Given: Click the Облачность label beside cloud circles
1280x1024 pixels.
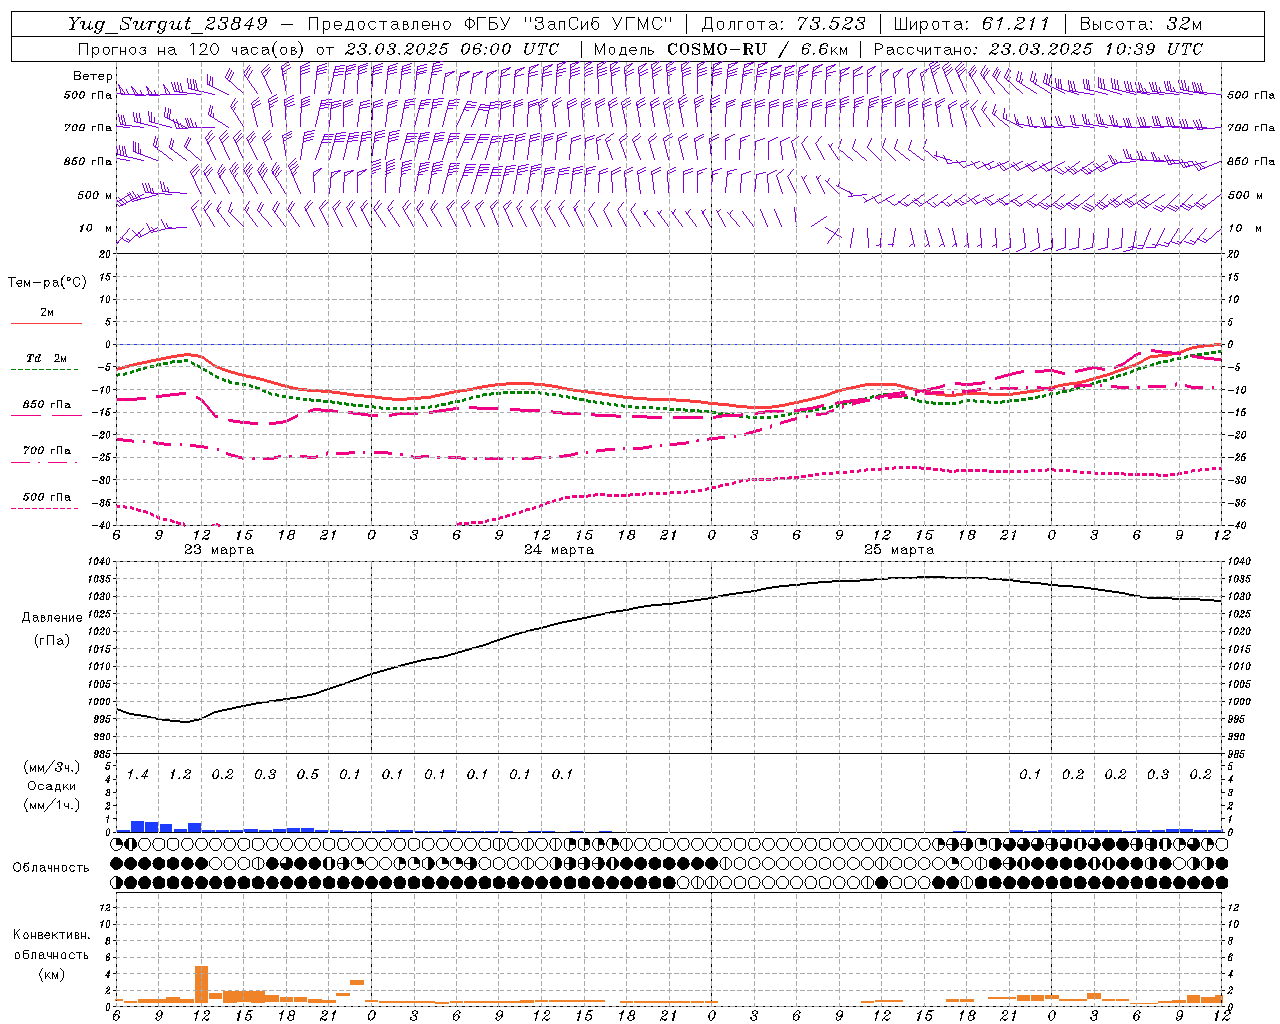Looking at the screenshot, I should pos(51,868).
